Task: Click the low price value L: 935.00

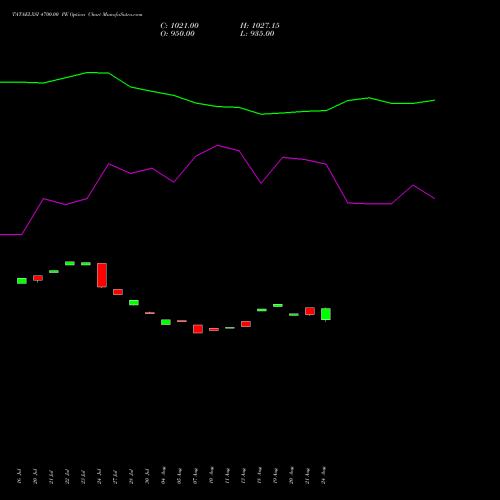Action: pos(257,34)
